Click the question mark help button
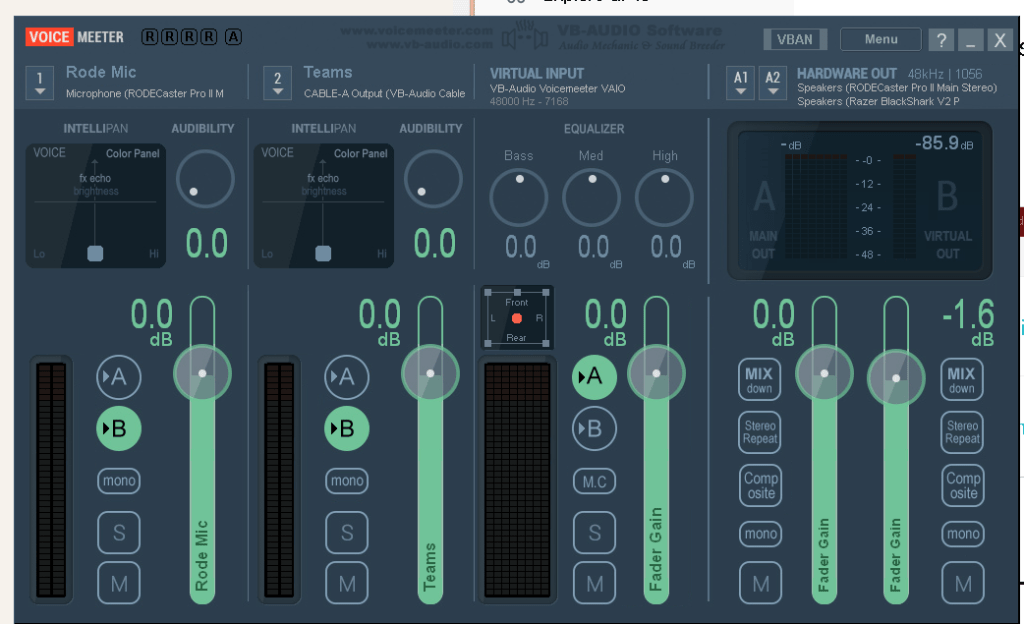1024x624 pixels. coord(941,40)
